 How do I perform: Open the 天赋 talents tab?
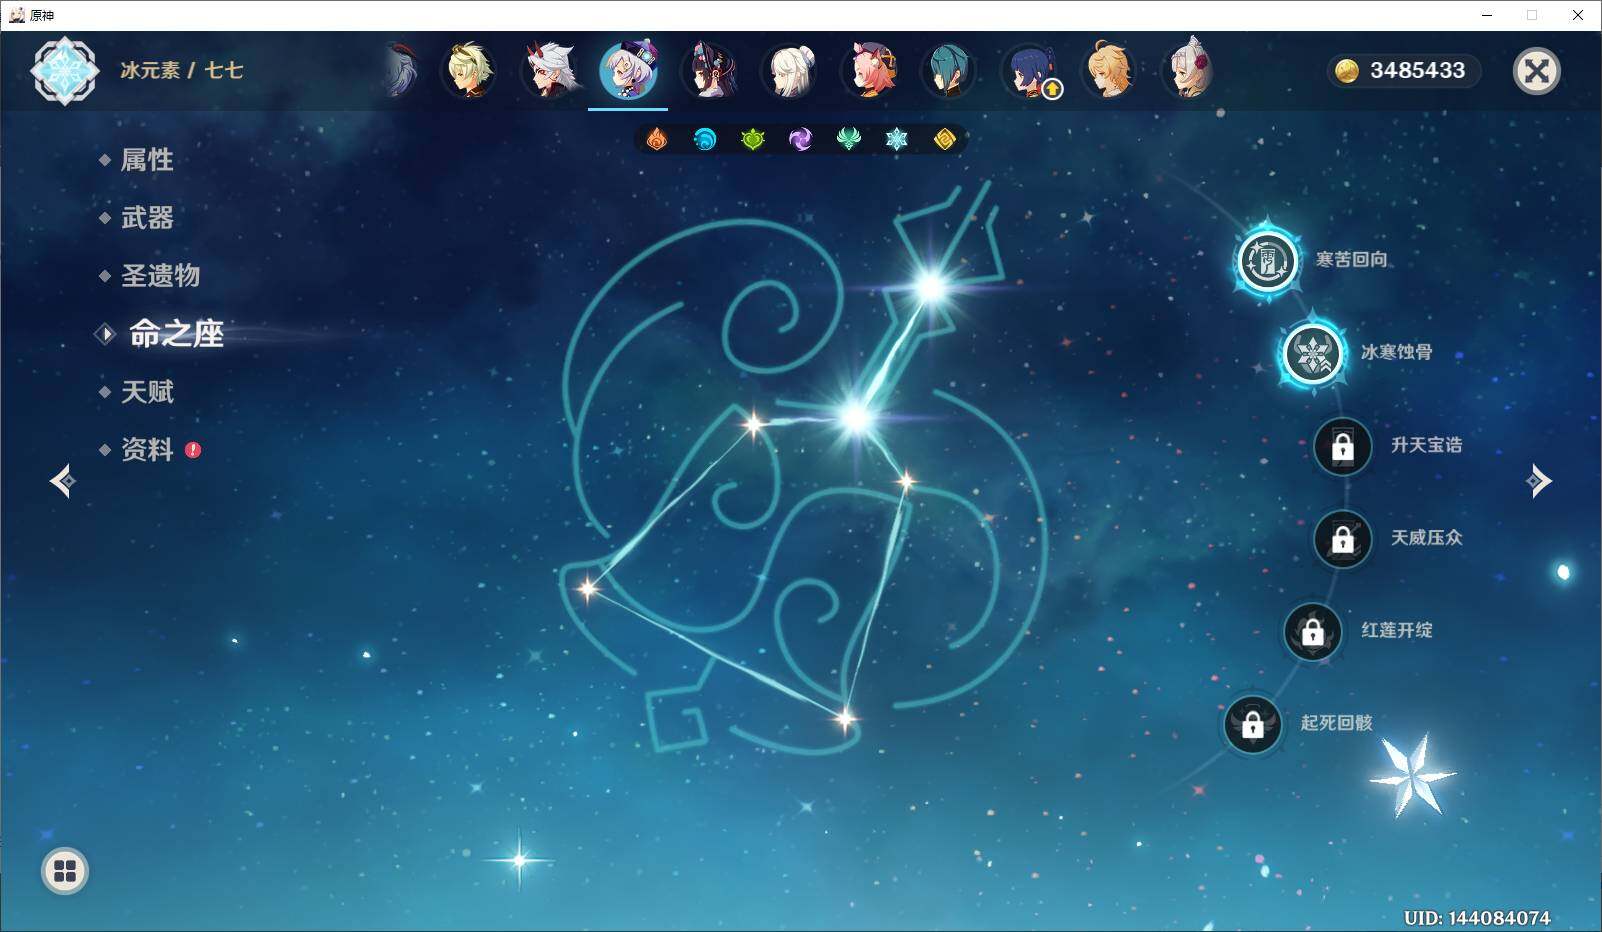click(147, 392)
